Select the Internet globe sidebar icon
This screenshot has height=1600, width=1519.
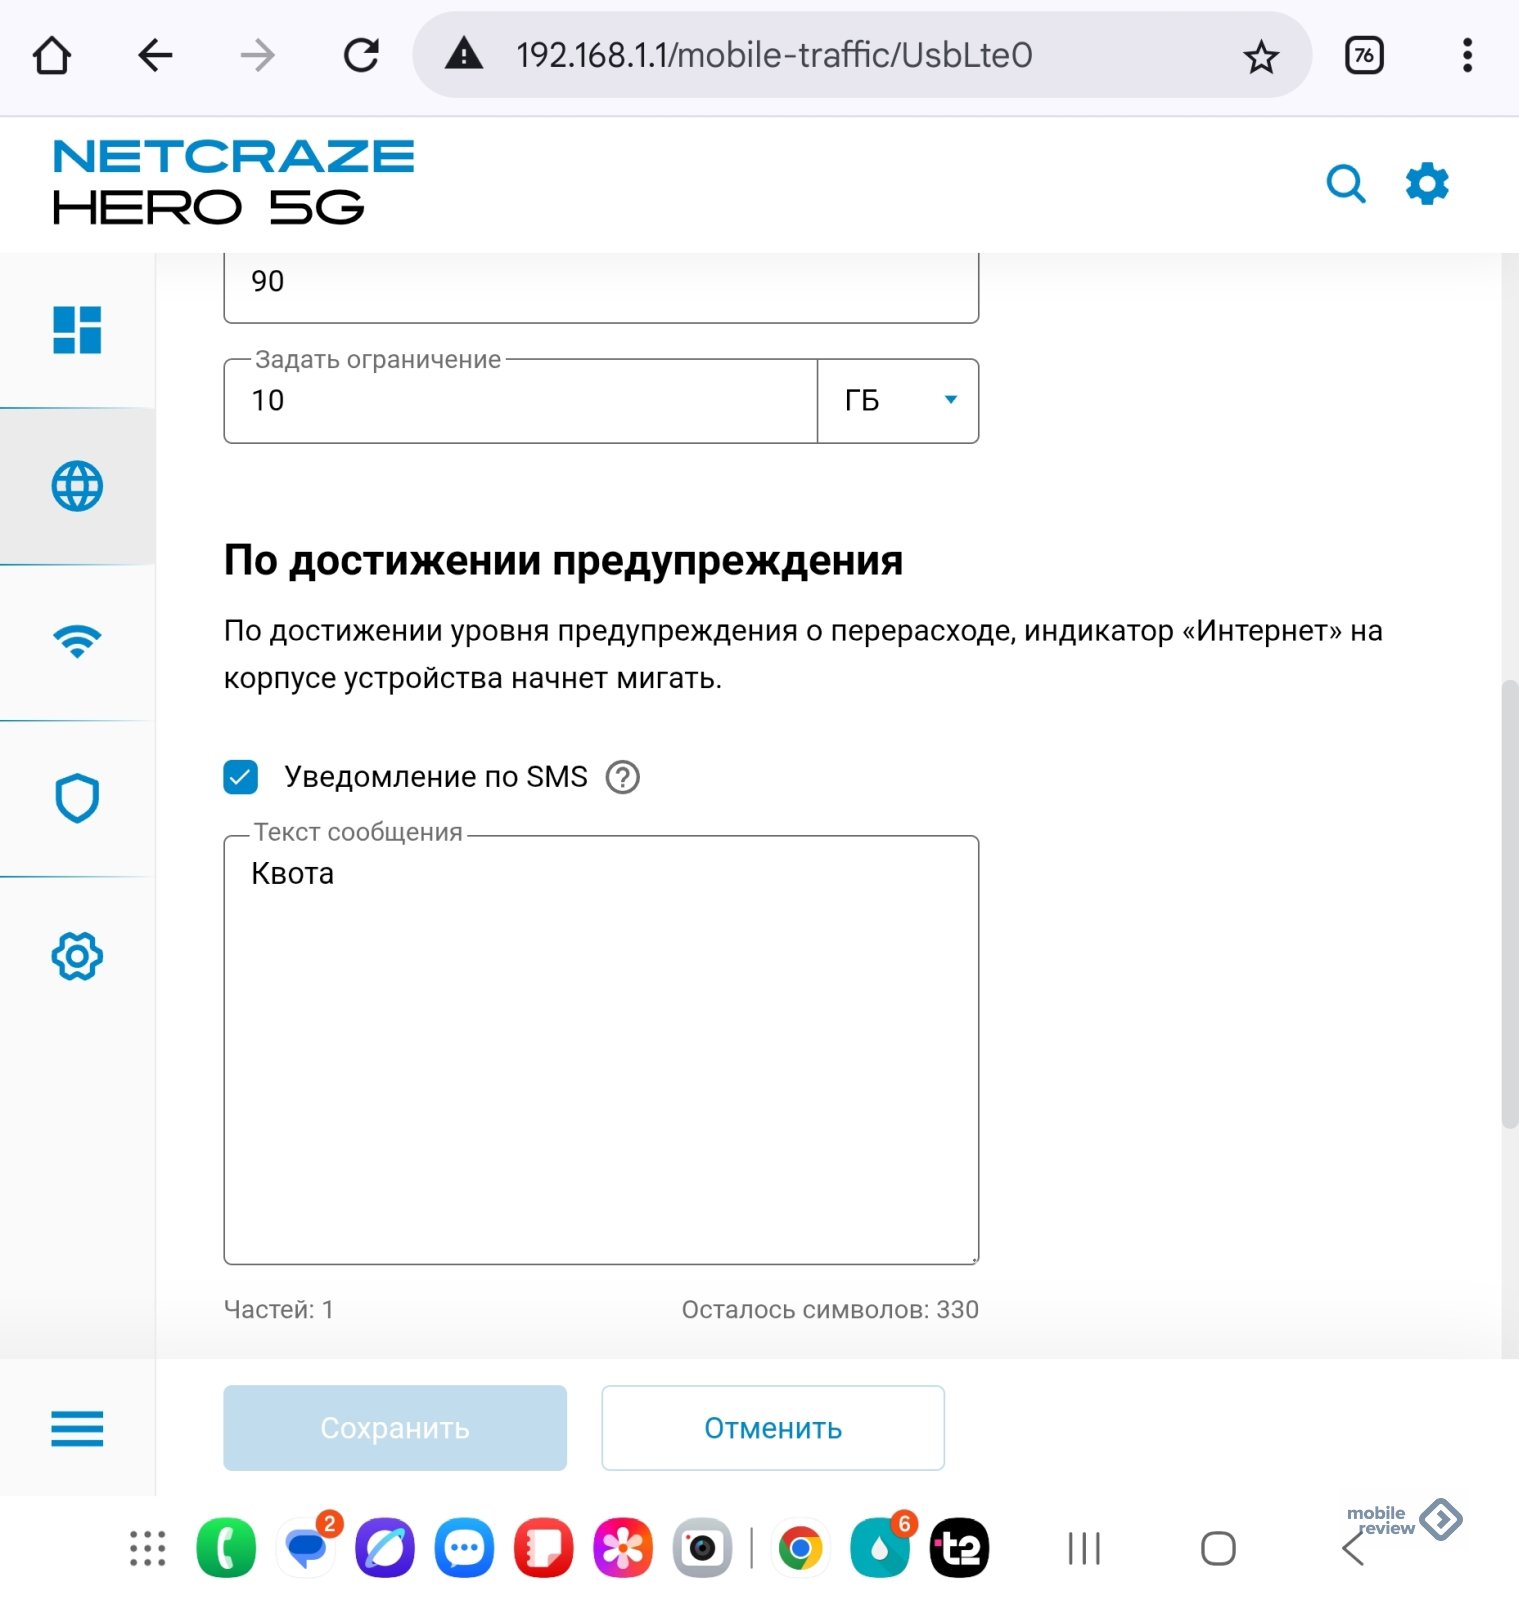point(77,487)
